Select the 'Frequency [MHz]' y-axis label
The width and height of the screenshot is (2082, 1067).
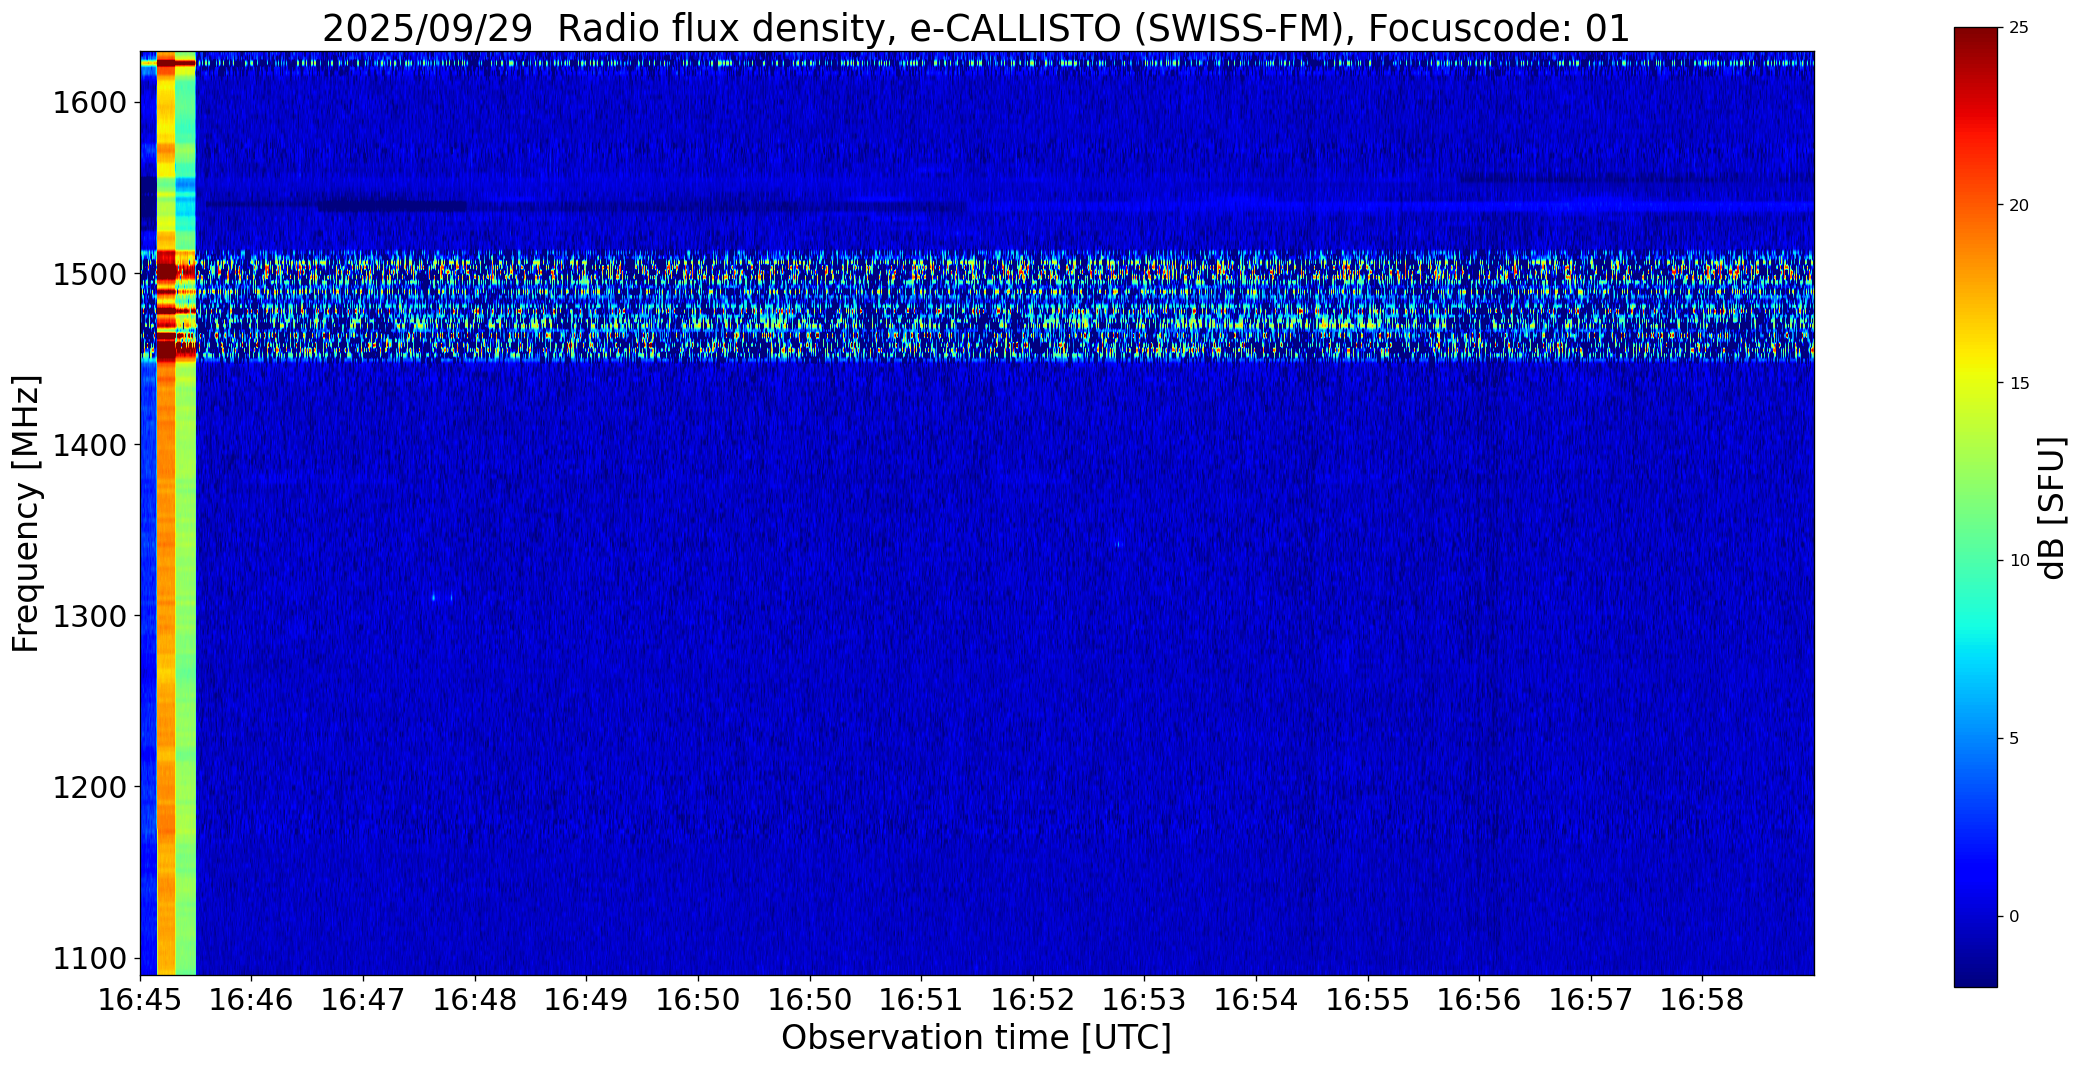click(x=26, y=514)
